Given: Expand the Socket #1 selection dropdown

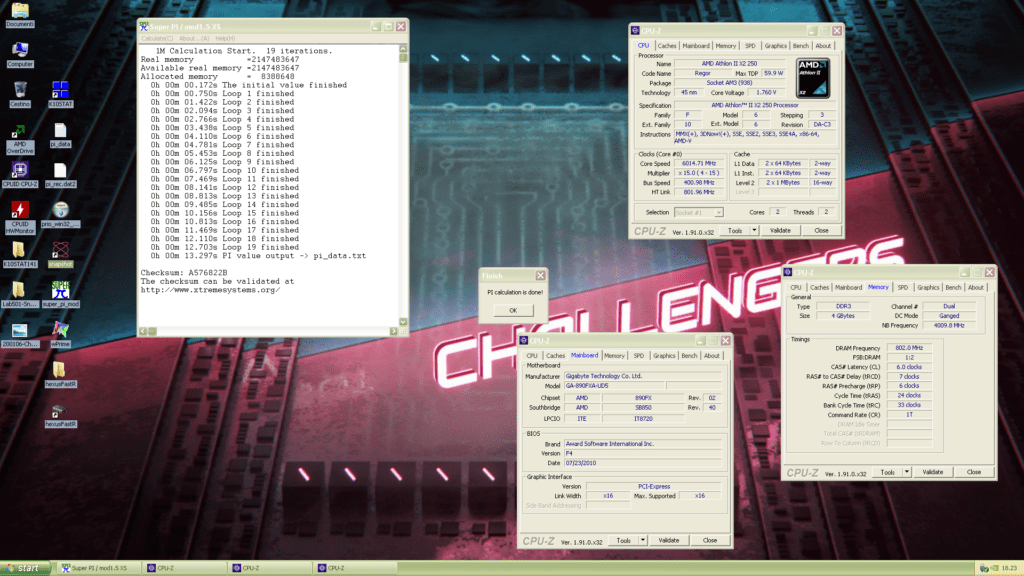Looking at the screenshot, I should pyautogui.click(x=718, y=212).
